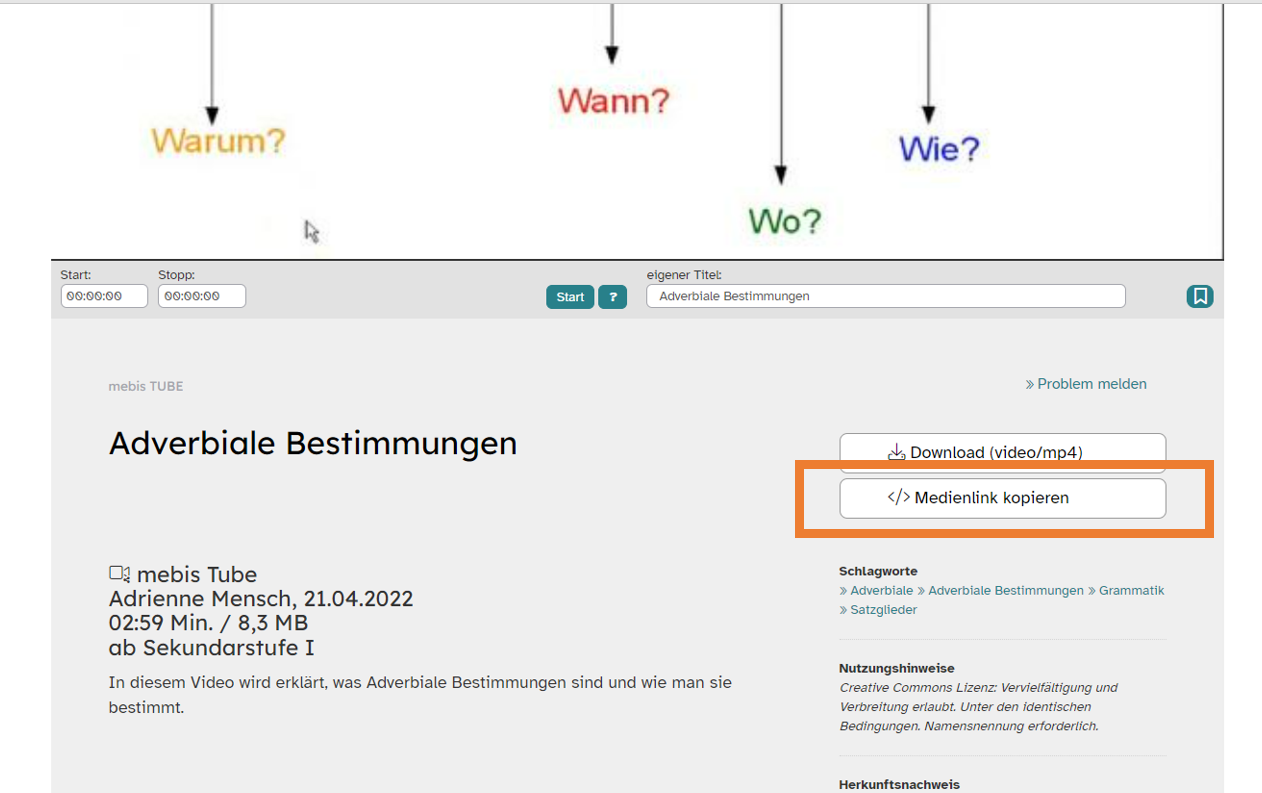Click the code icon for Medienlink kopieren
Image resolution: width=1262 pixels, height=793 pixels.
(x=899, y=497)
